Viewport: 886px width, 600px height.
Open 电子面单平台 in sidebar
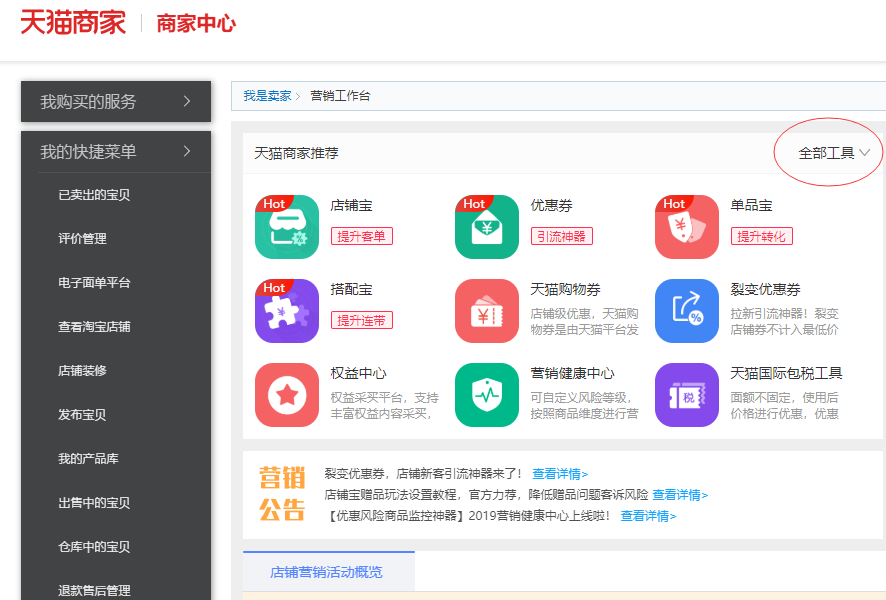tap(94, 282)
